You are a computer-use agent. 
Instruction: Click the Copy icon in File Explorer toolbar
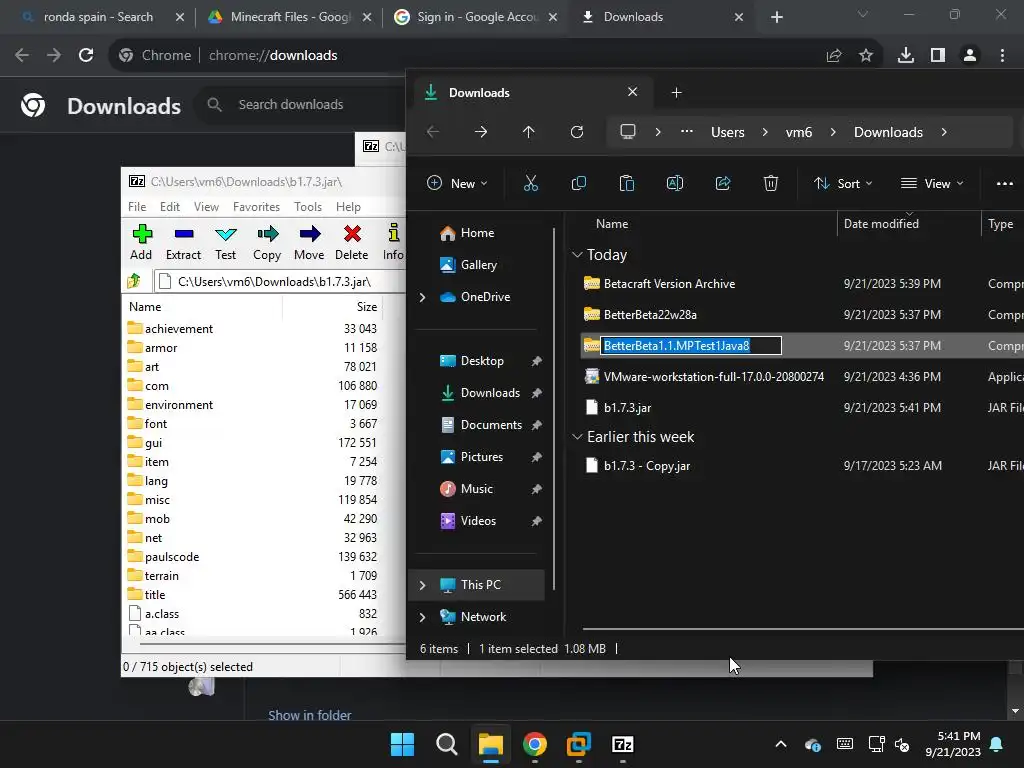(579, 184)
